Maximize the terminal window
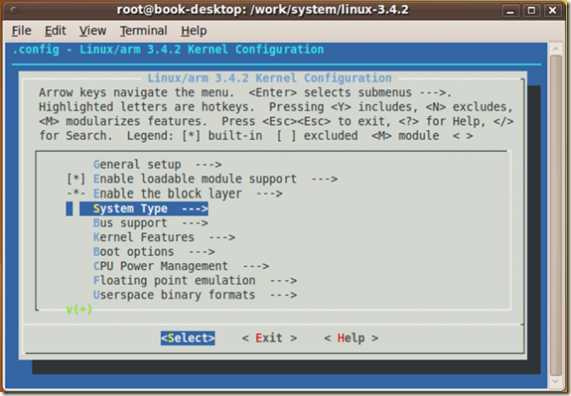Screen dimensions: 571x396 [531, 10]
